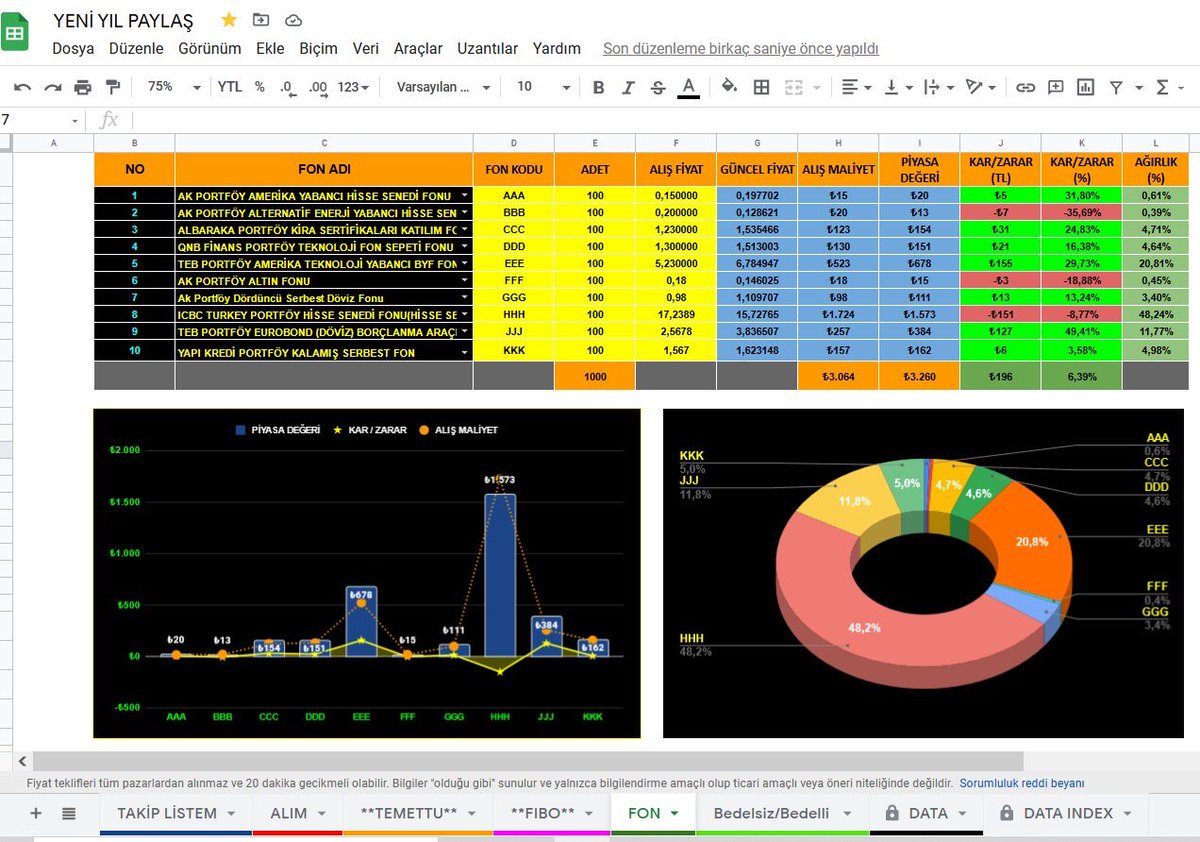1200x842 pixels.
Task: Open the Biçim menu
Action: (319, 48)
